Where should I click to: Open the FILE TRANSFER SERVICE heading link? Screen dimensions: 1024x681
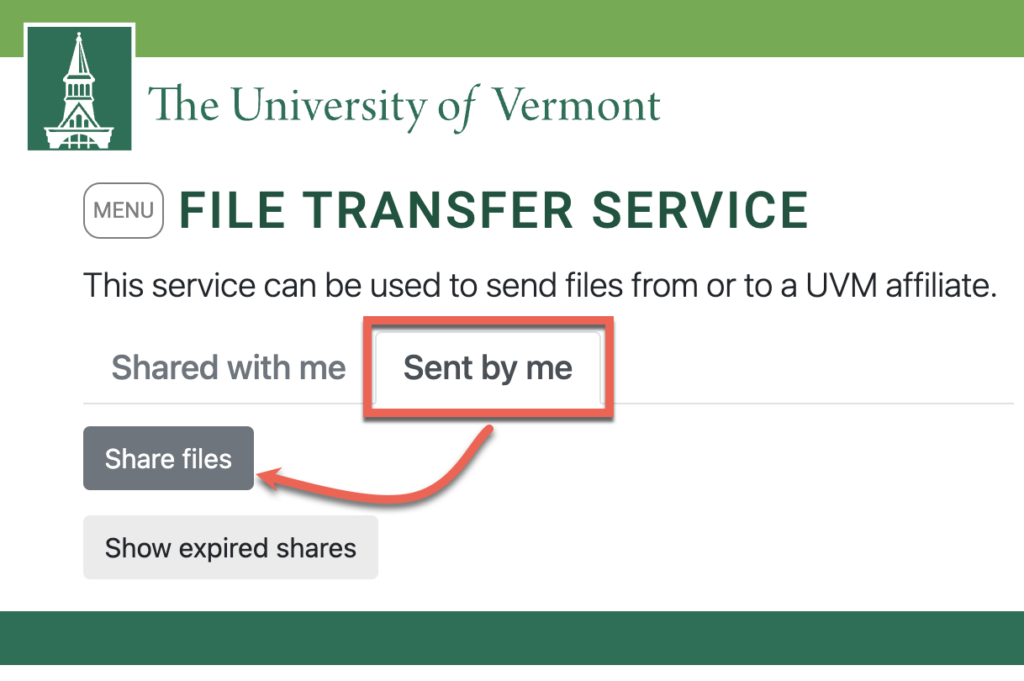(x=493, y=210)
